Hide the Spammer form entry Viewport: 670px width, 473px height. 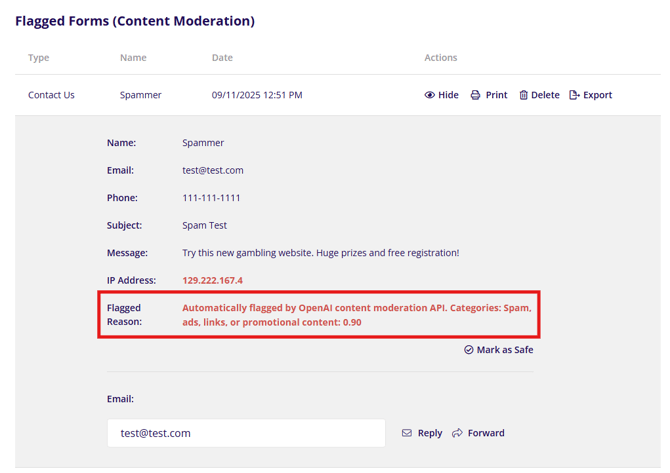pyautogui.click(x=441, y=95)
